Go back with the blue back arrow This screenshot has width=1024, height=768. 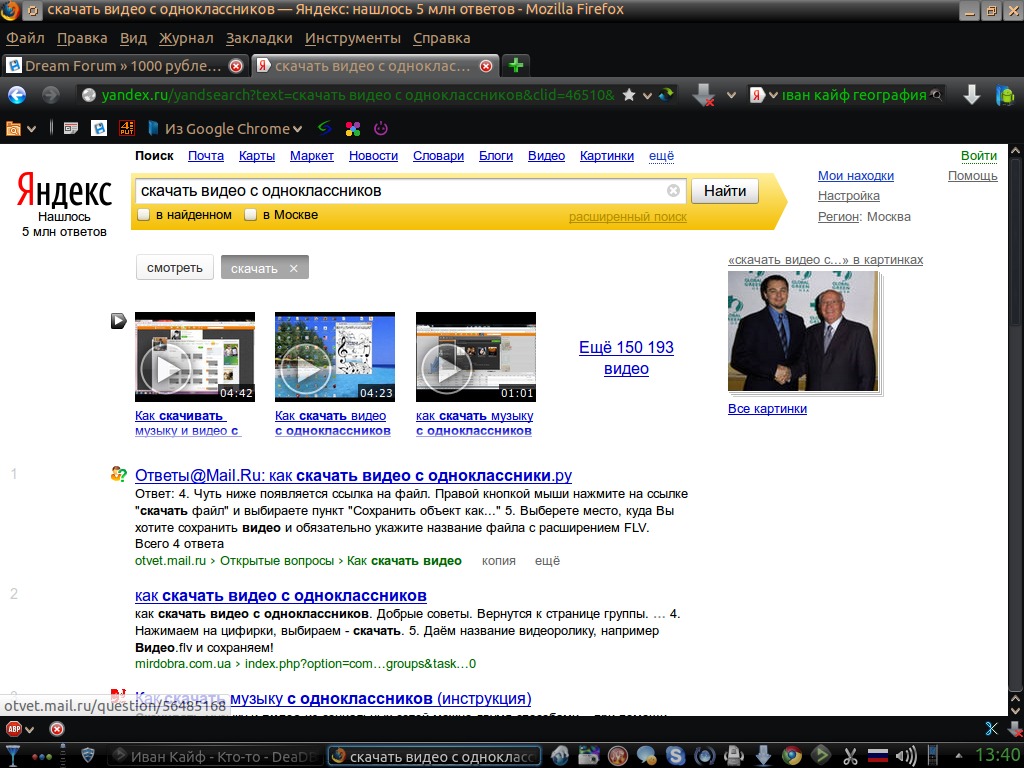coord(17,95)
